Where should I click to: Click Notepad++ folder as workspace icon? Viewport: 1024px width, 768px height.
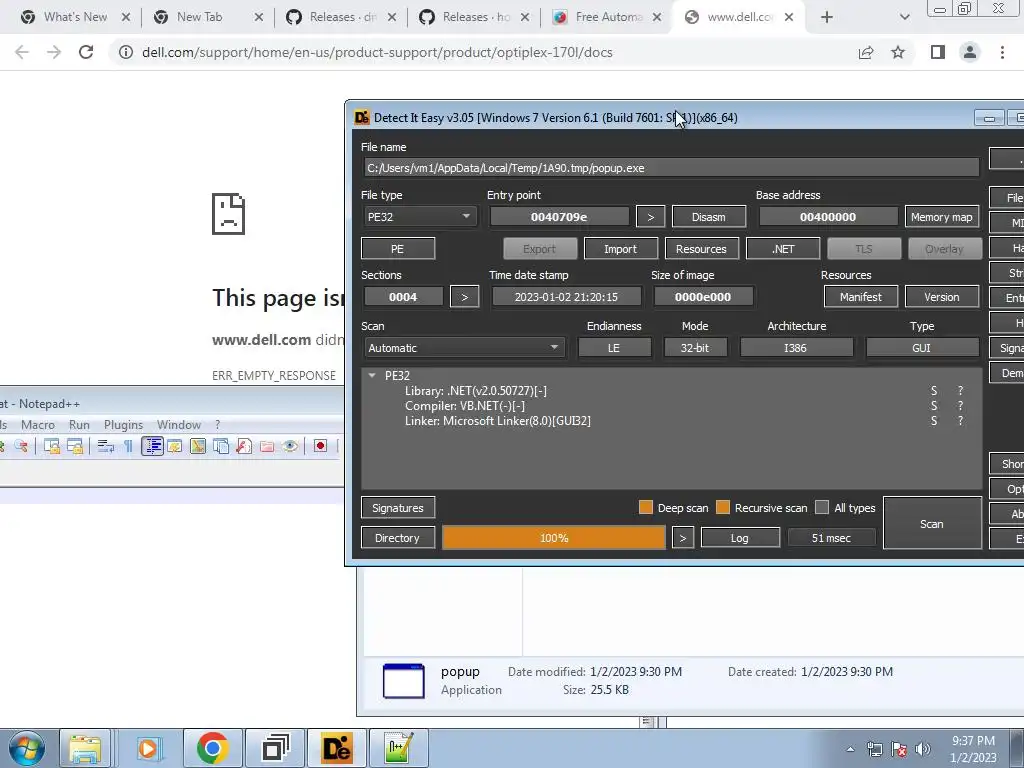click(267, 446)
